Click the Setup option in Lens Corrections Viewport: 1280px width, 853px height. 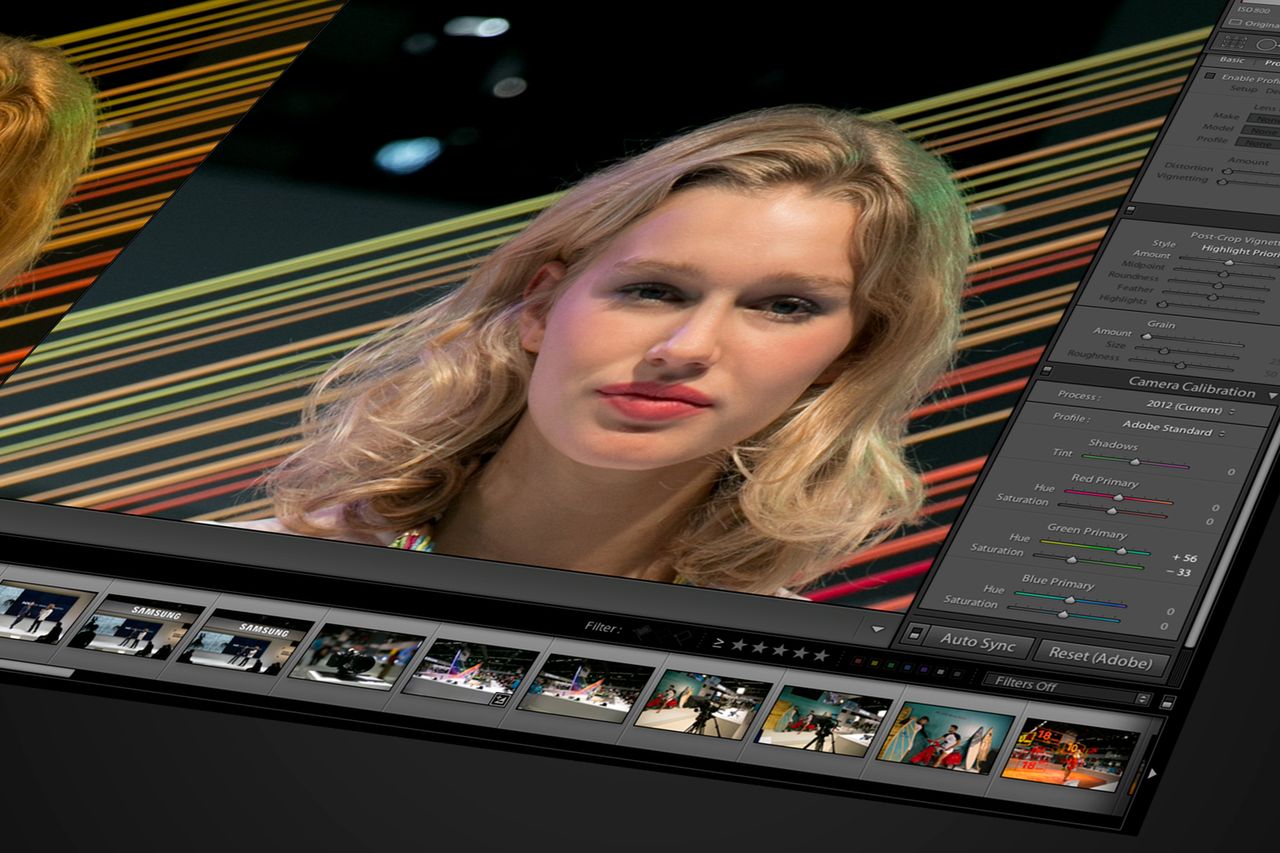click(1243, 89)
